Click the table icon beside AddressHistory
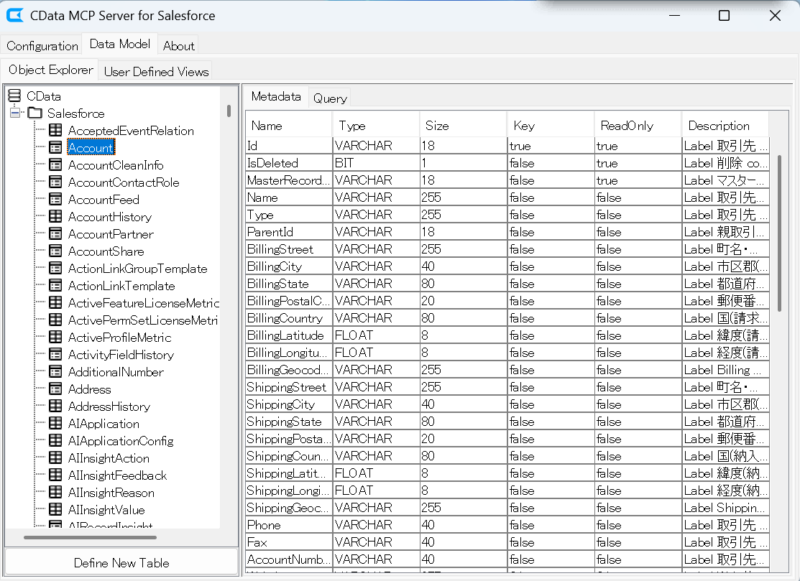 coord(55,407)
